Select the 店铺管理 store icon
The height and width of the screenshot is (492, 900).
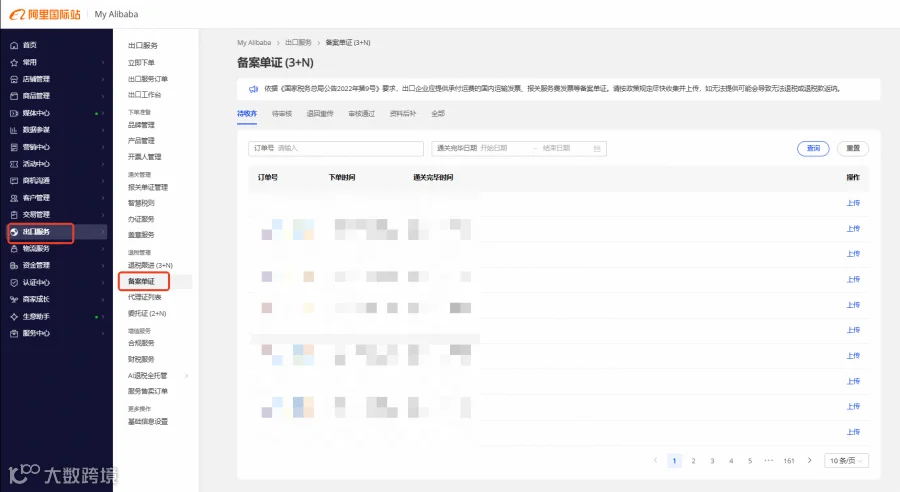[14, 79]
